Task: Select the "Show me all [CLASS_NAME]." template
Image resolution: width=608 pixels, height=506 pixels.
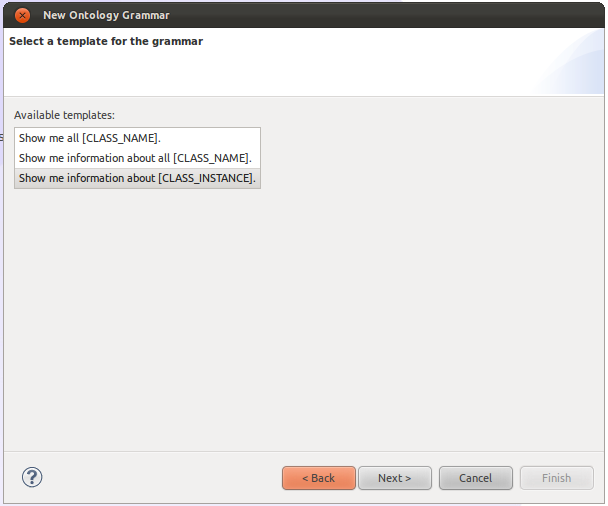Action: coord(89,138)
